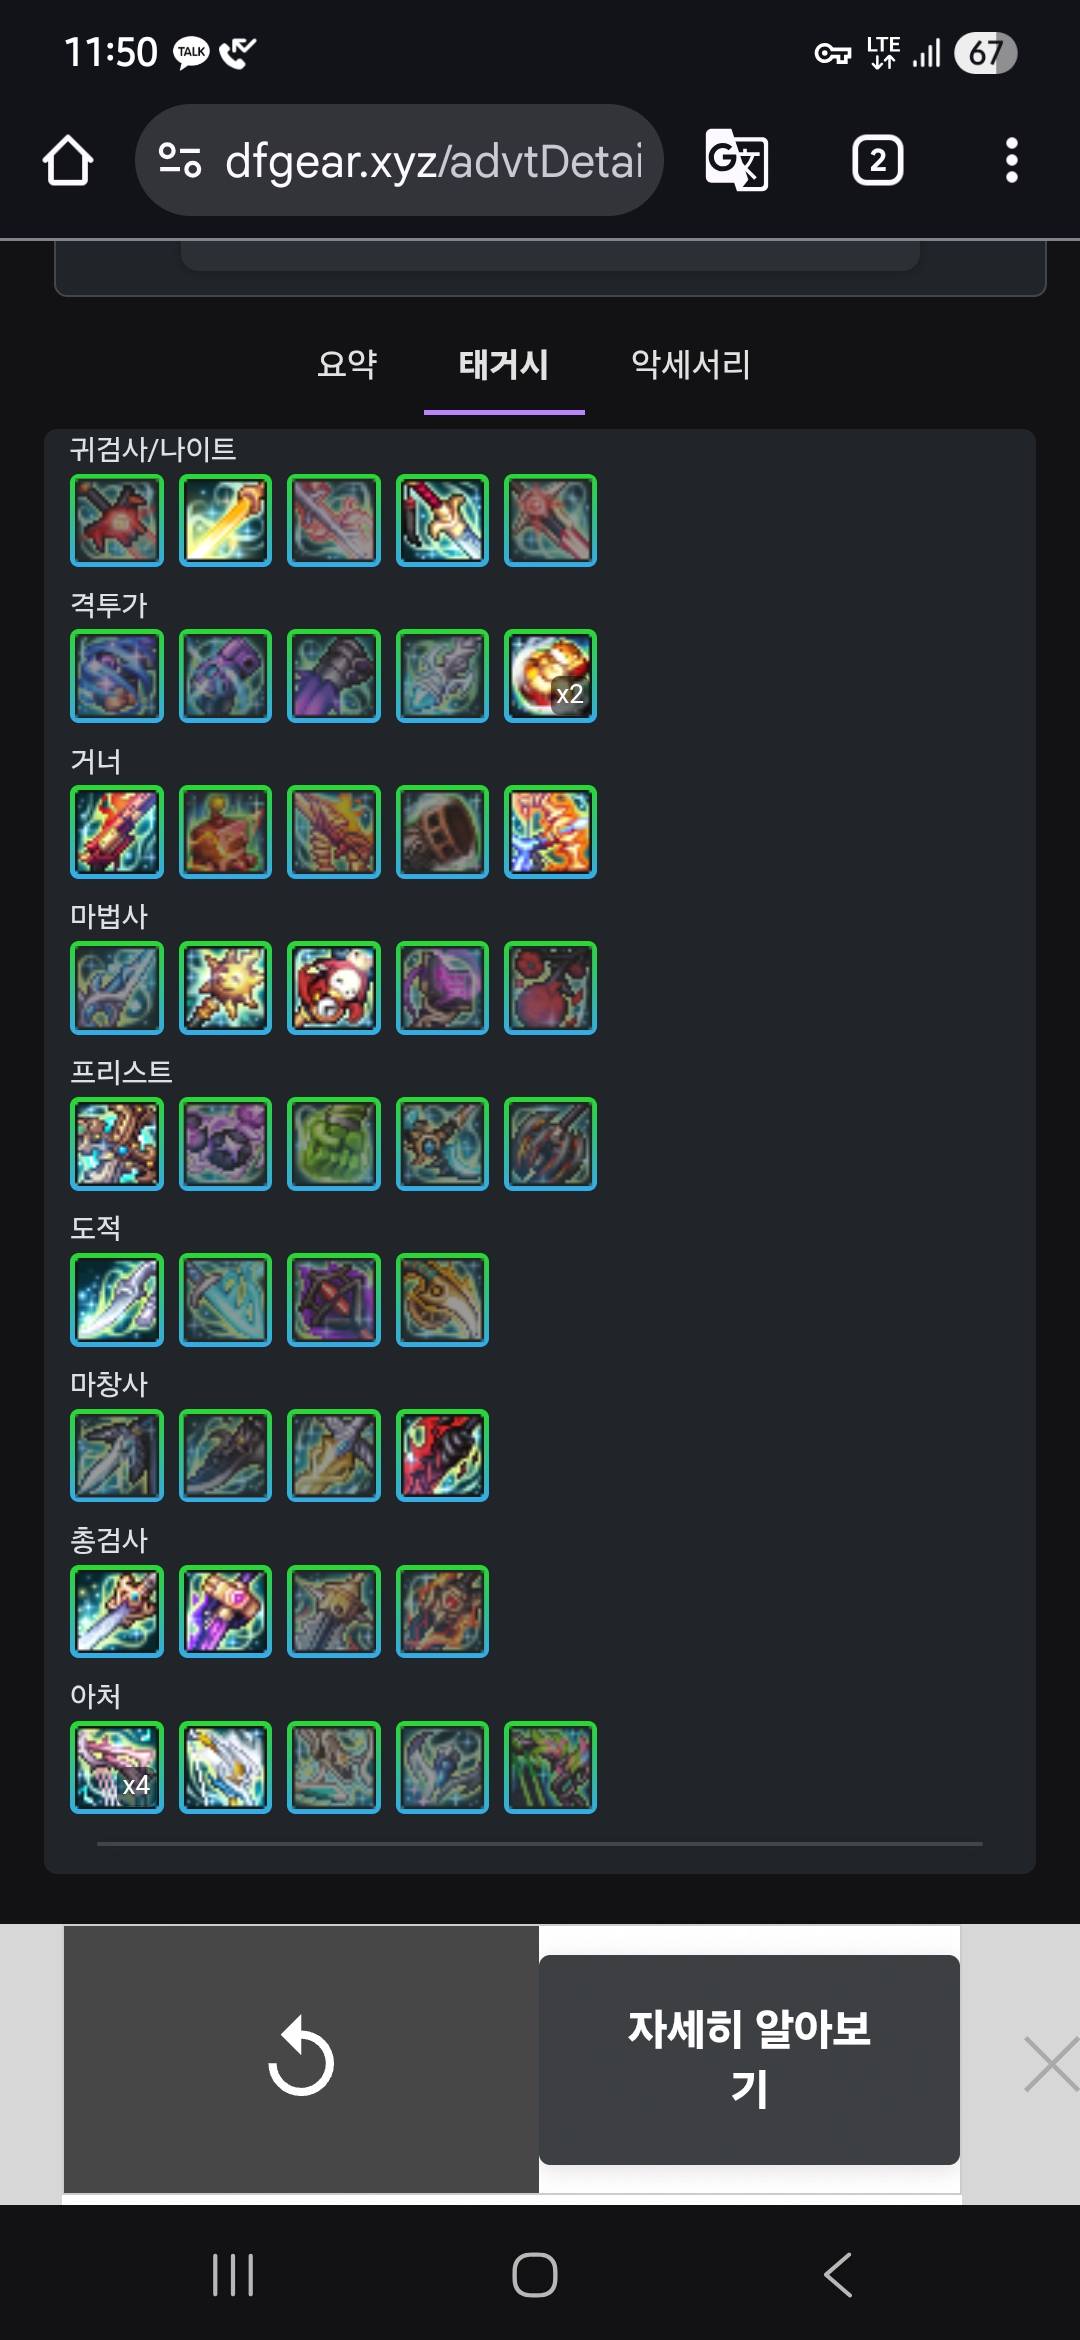Viewport: 1080px width, 2340px height.
Task: View site info icon in address bar
Action: (x=180, y=160)
